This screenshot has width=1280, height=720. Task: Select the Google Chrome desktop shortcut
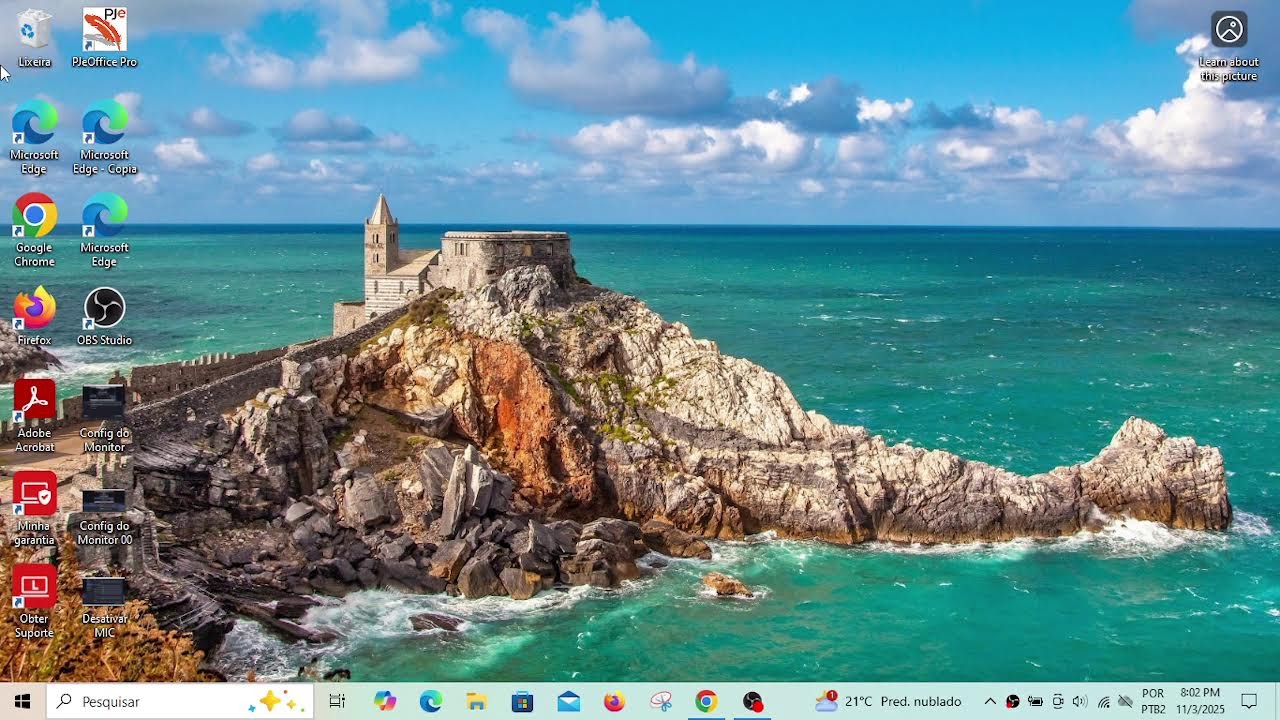point(34,230)
